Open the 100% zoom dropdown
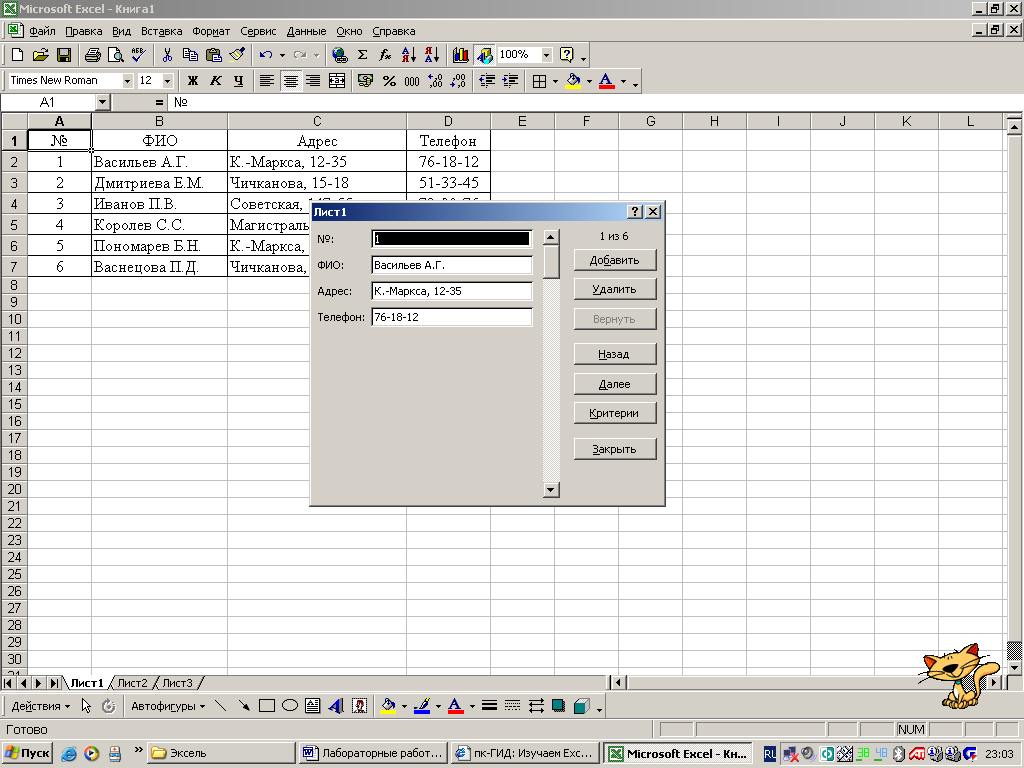The image size is (1024, 768). point(546,55)
